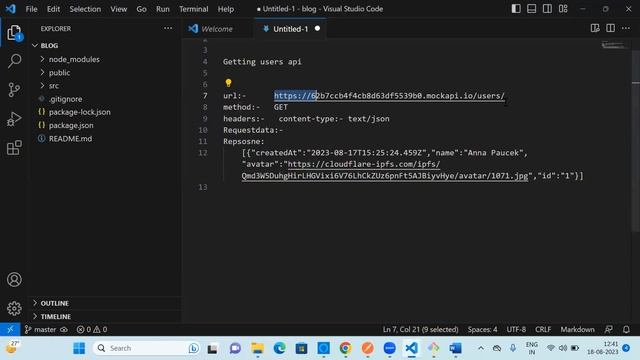Open the Terminal menu
Image resolution: width=640 pixels, height=360 pixels.
pos(193,9)
